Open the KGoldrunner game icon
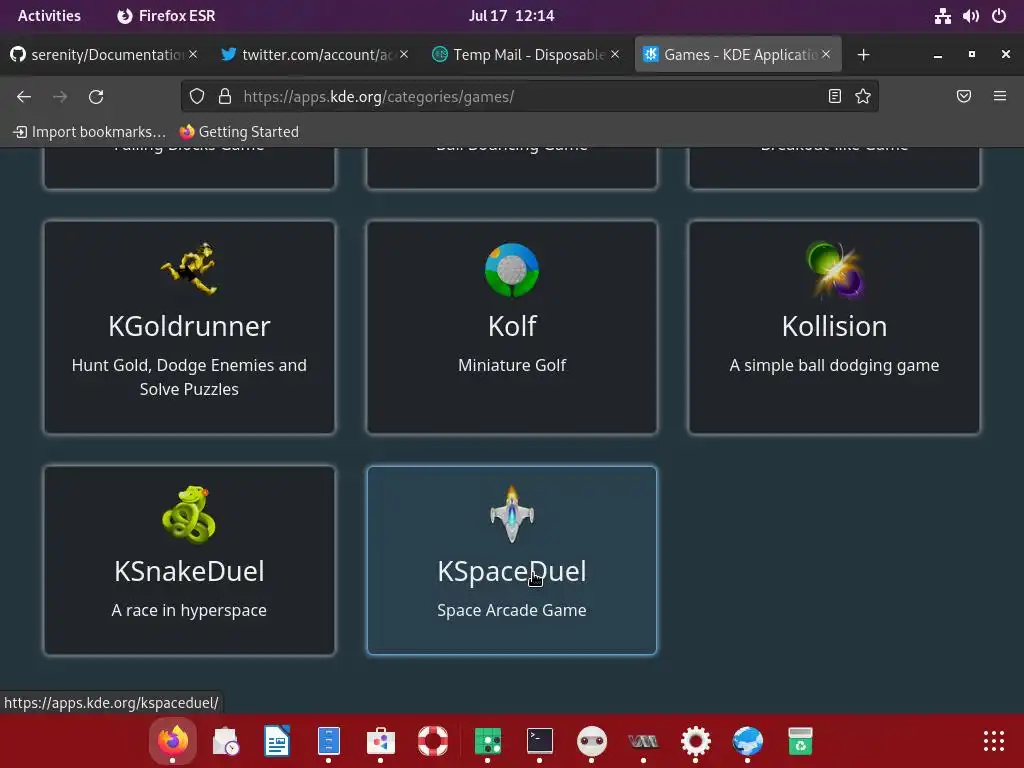This screenshot has width=1024, height=768. click(189, 268)
